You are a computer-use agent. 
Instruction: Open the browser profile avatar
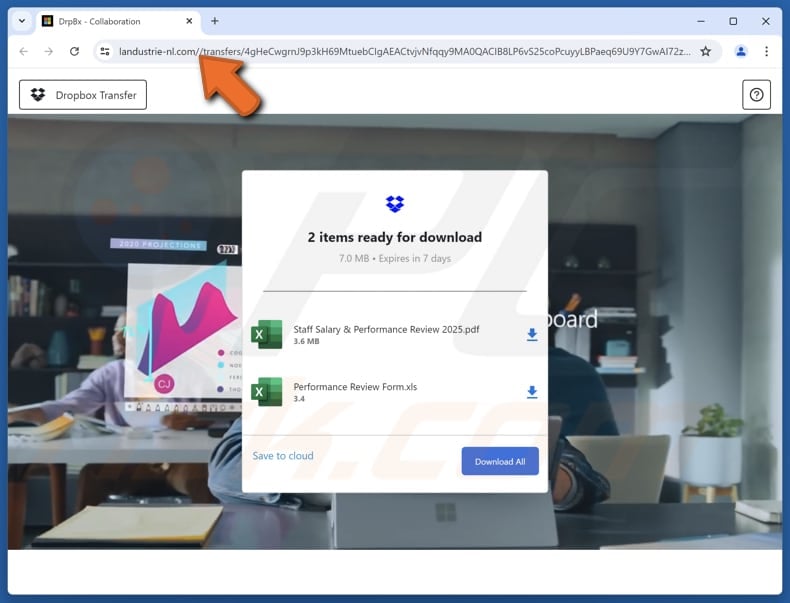tap(741, 51)
